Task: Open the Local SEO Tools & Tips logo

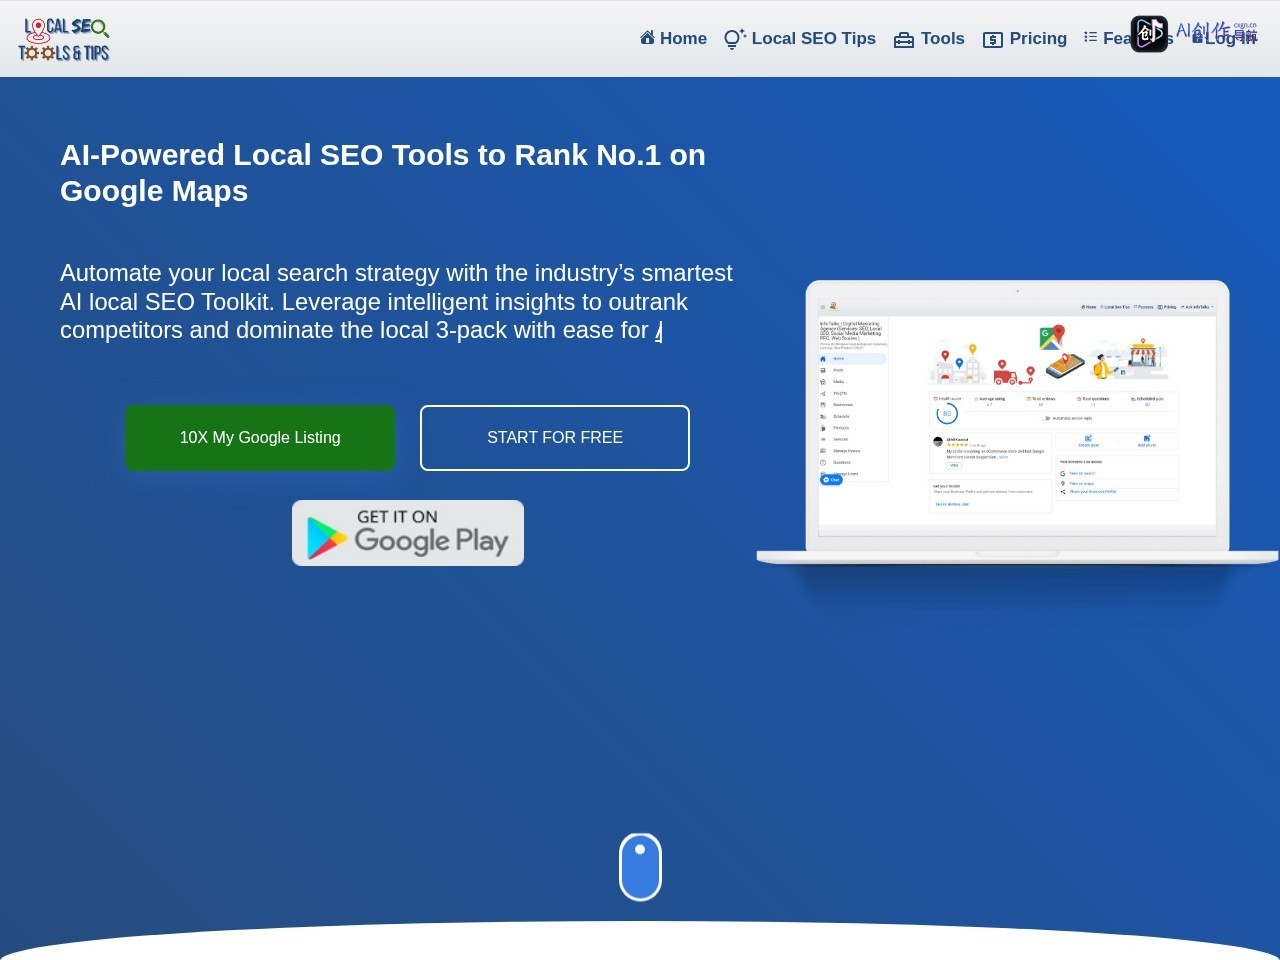Action: pyautogui.click(x=64, y=39)
